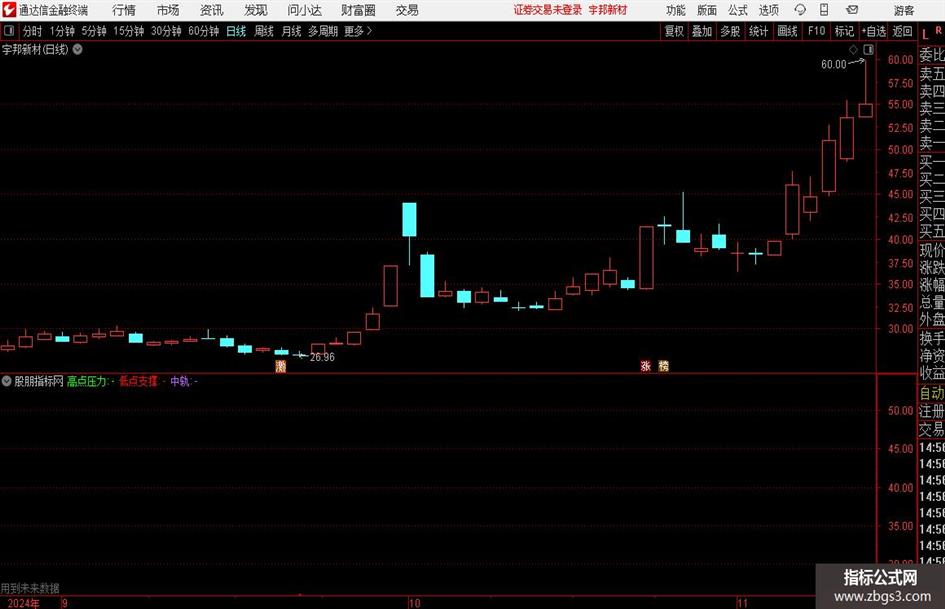Switch to the 分时 chart tab
The image size is (945, 609).
(32, 31)
